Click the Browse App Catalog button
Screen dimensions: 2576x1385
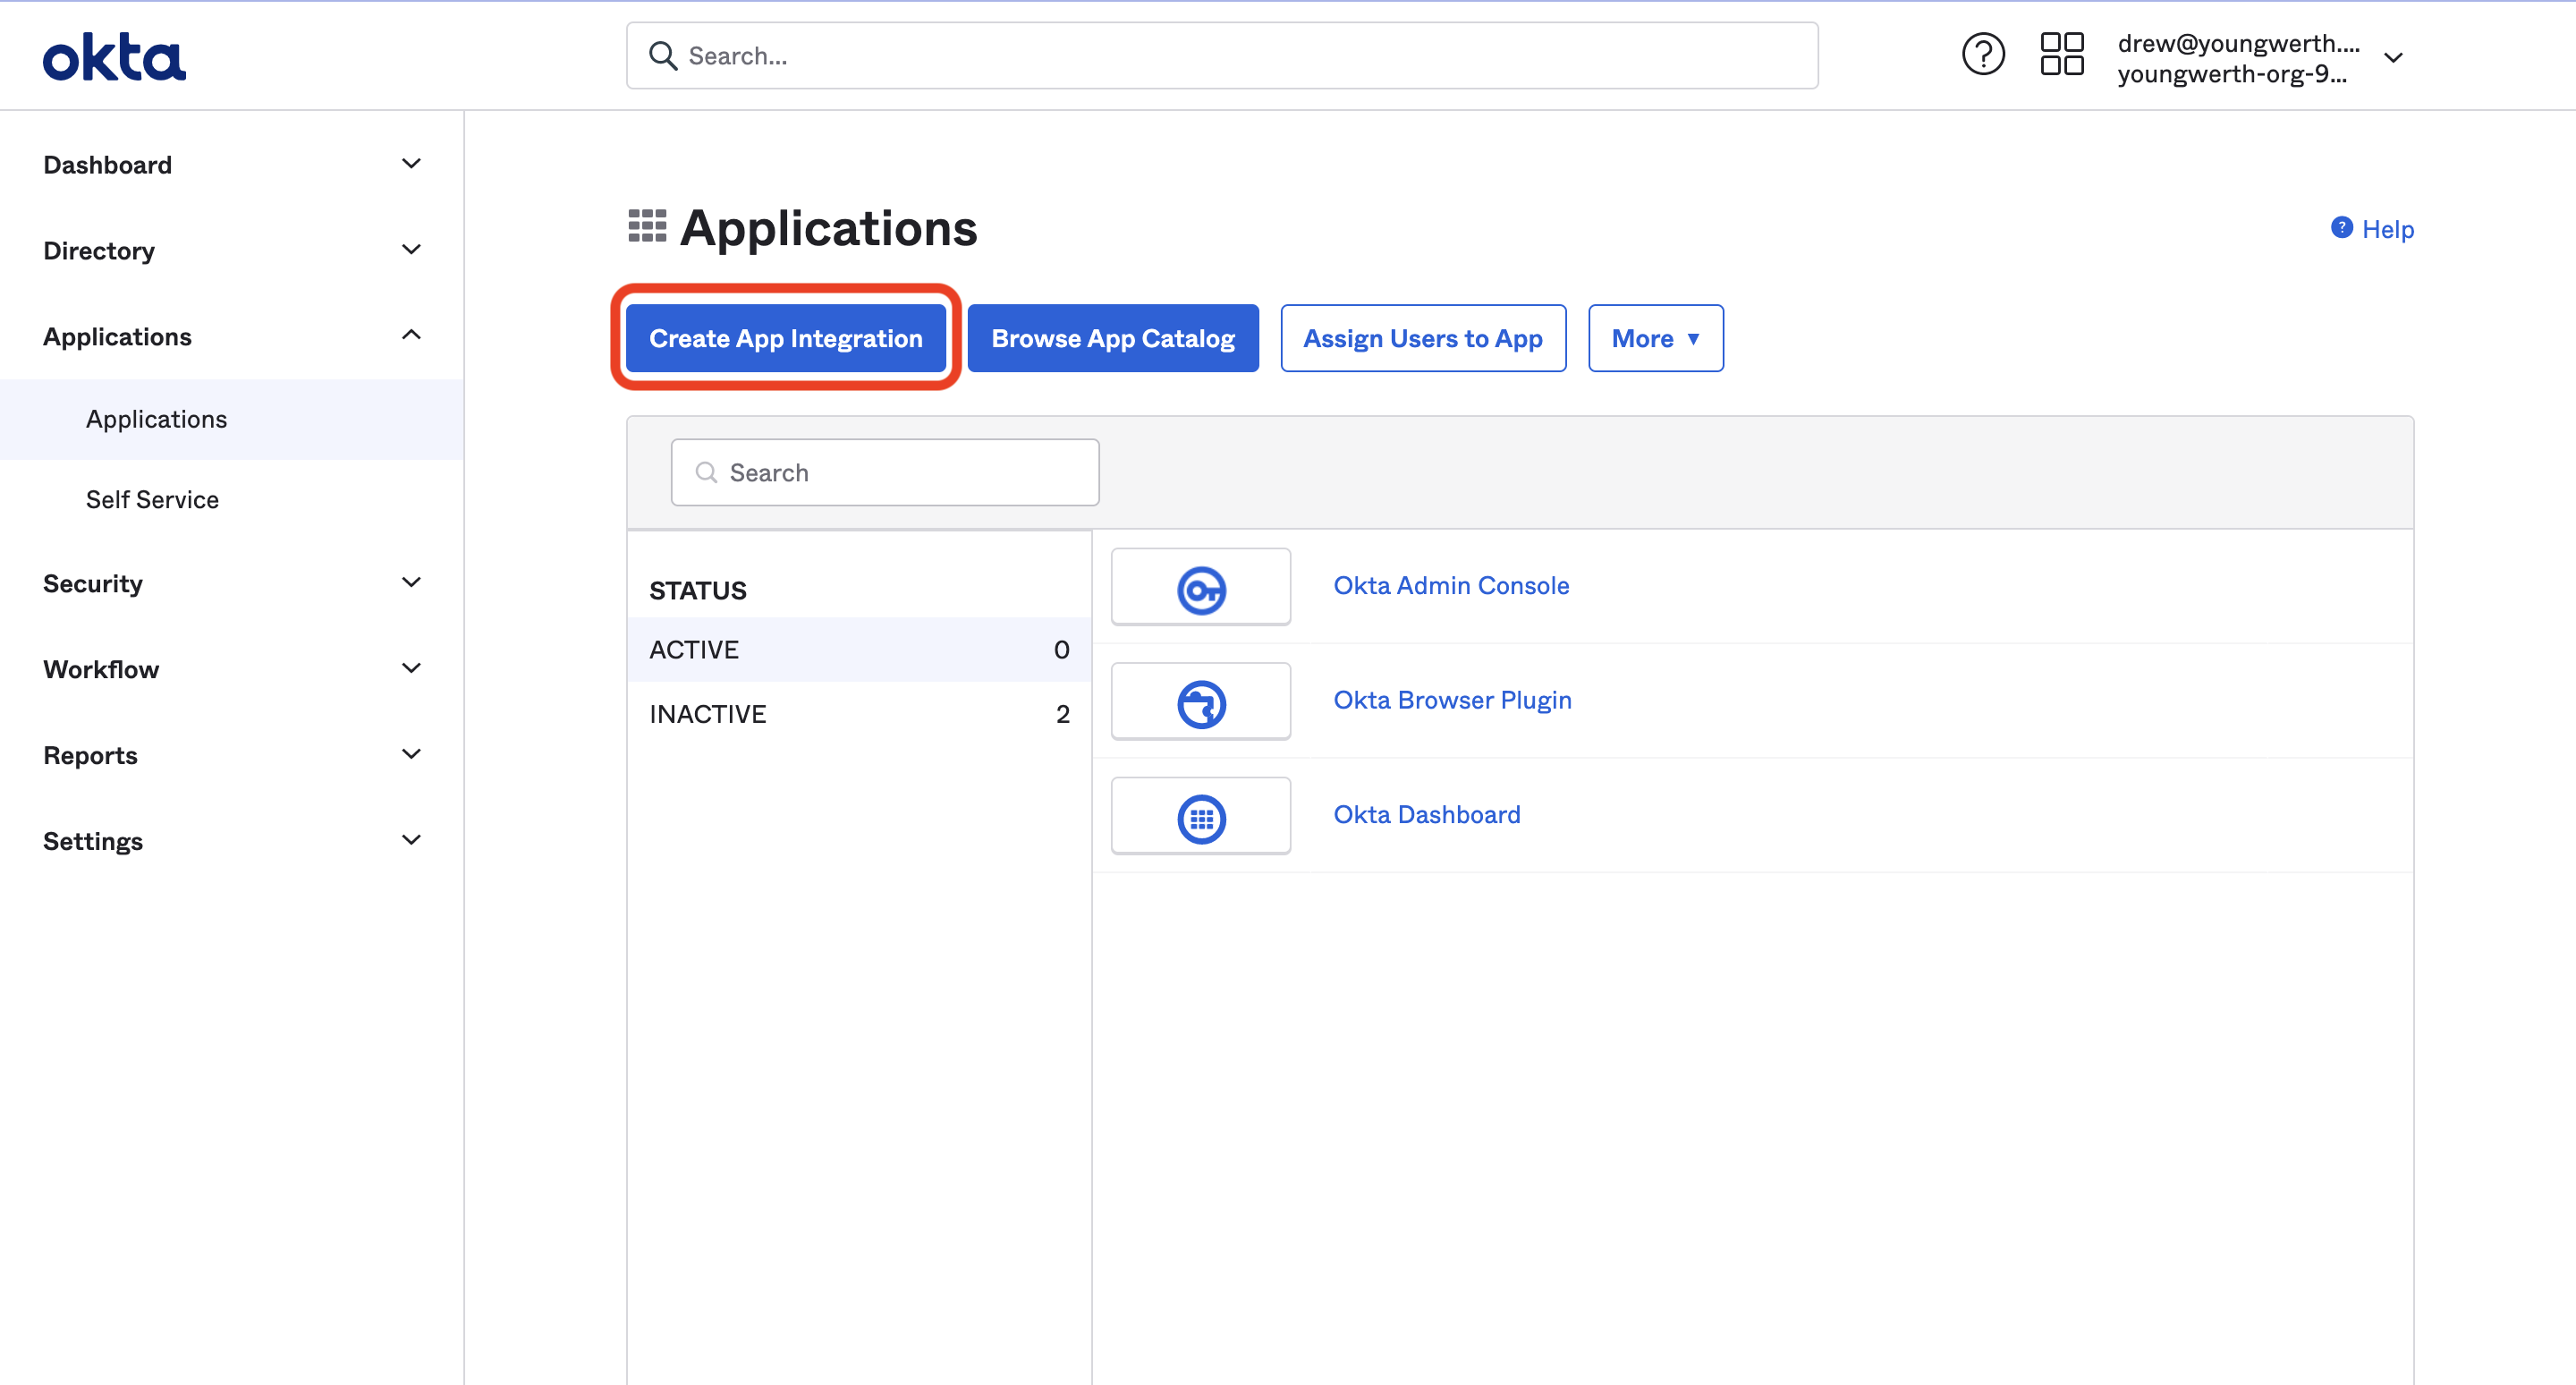click(x=1113, y=338)
